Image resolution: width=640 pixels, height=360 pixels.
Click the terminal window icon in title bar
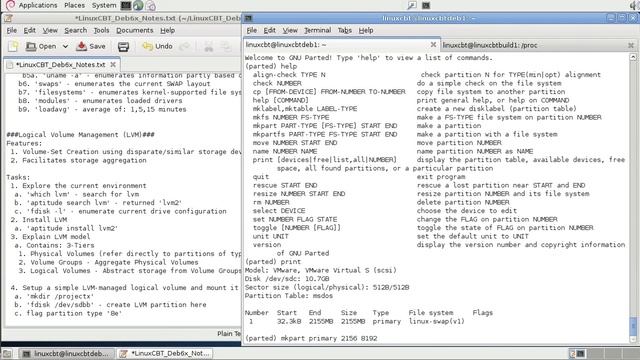[249, 18]
